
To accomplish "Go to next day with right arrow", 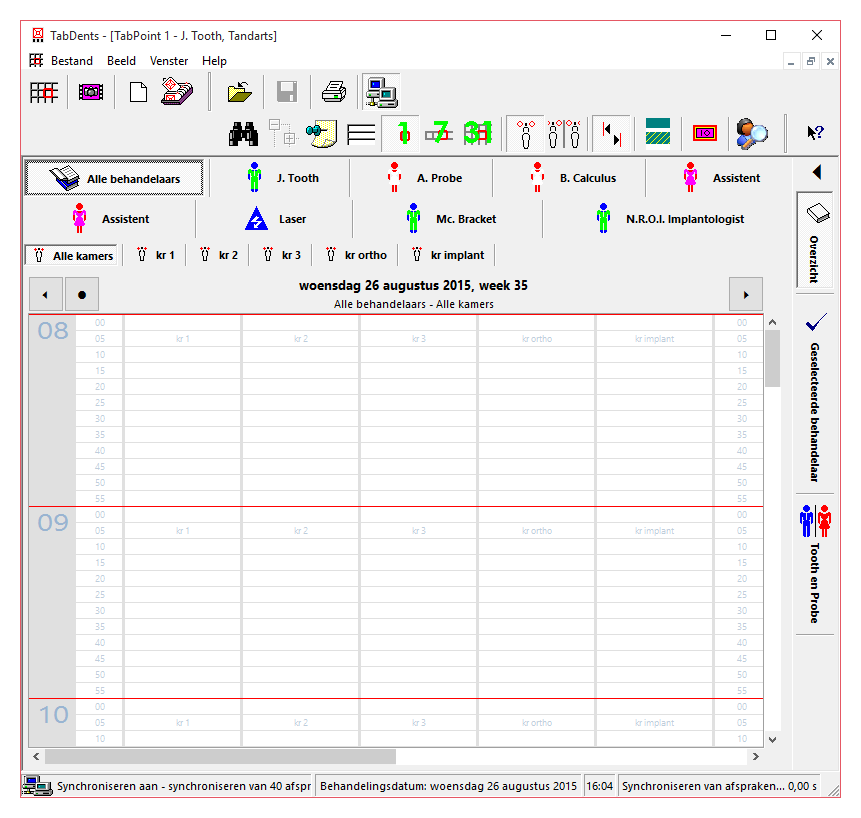I will pos(746,295).
